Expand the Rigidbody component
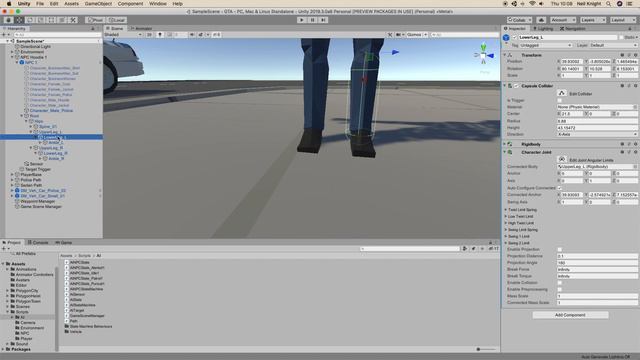Screen dimensions: 640x360 pyautogui.click(x=505, y=144)
